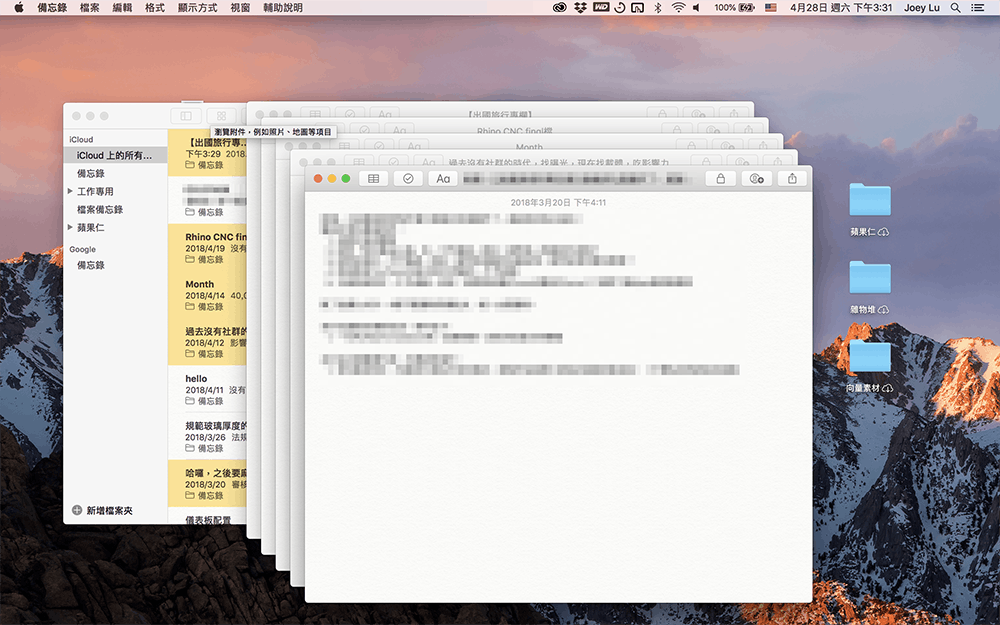The height and width of the screenshot is (625, 1000).
Task: Open the 格式 menu
Action: coord(155,7)
